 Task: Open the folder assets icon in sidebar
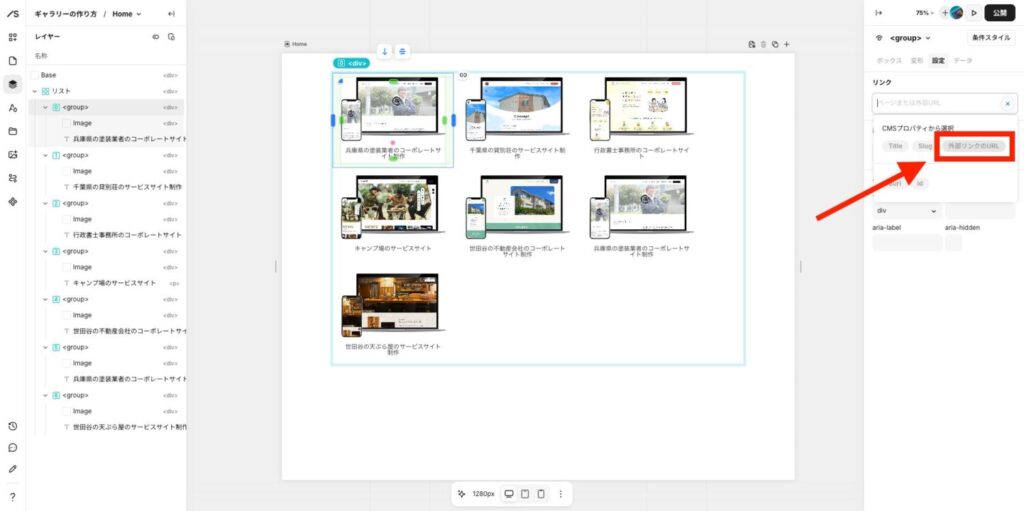tap(13, 131)
